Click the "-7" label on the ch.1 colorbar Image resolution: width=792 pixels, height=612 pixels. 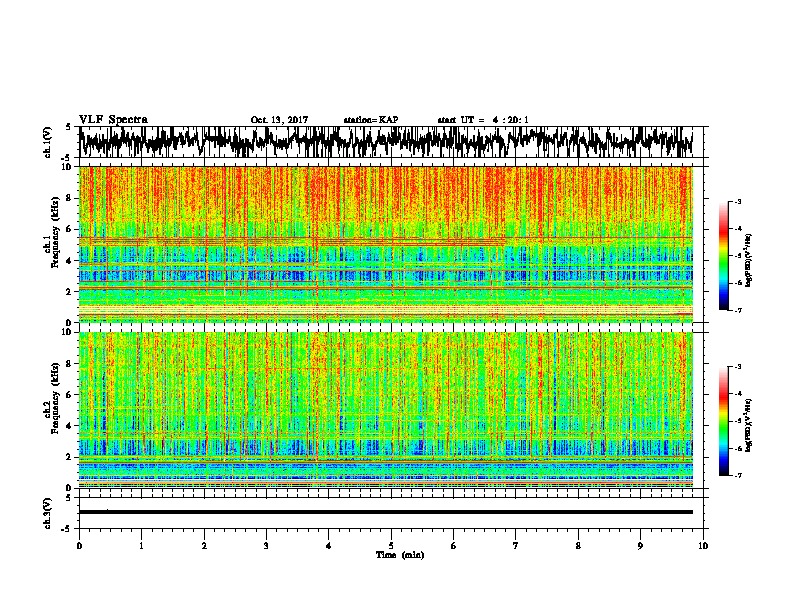click(x=738, y=310)
